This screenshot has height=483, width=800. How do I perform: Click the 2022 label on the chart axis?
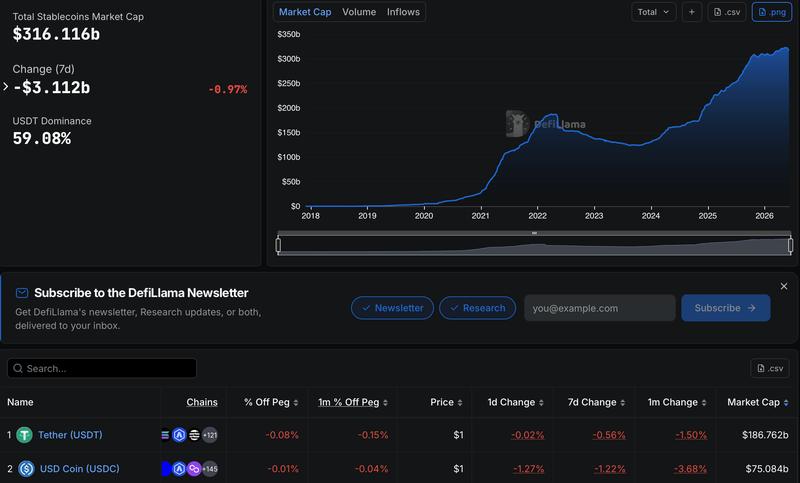pyautogui.click(x=537, y=216)
